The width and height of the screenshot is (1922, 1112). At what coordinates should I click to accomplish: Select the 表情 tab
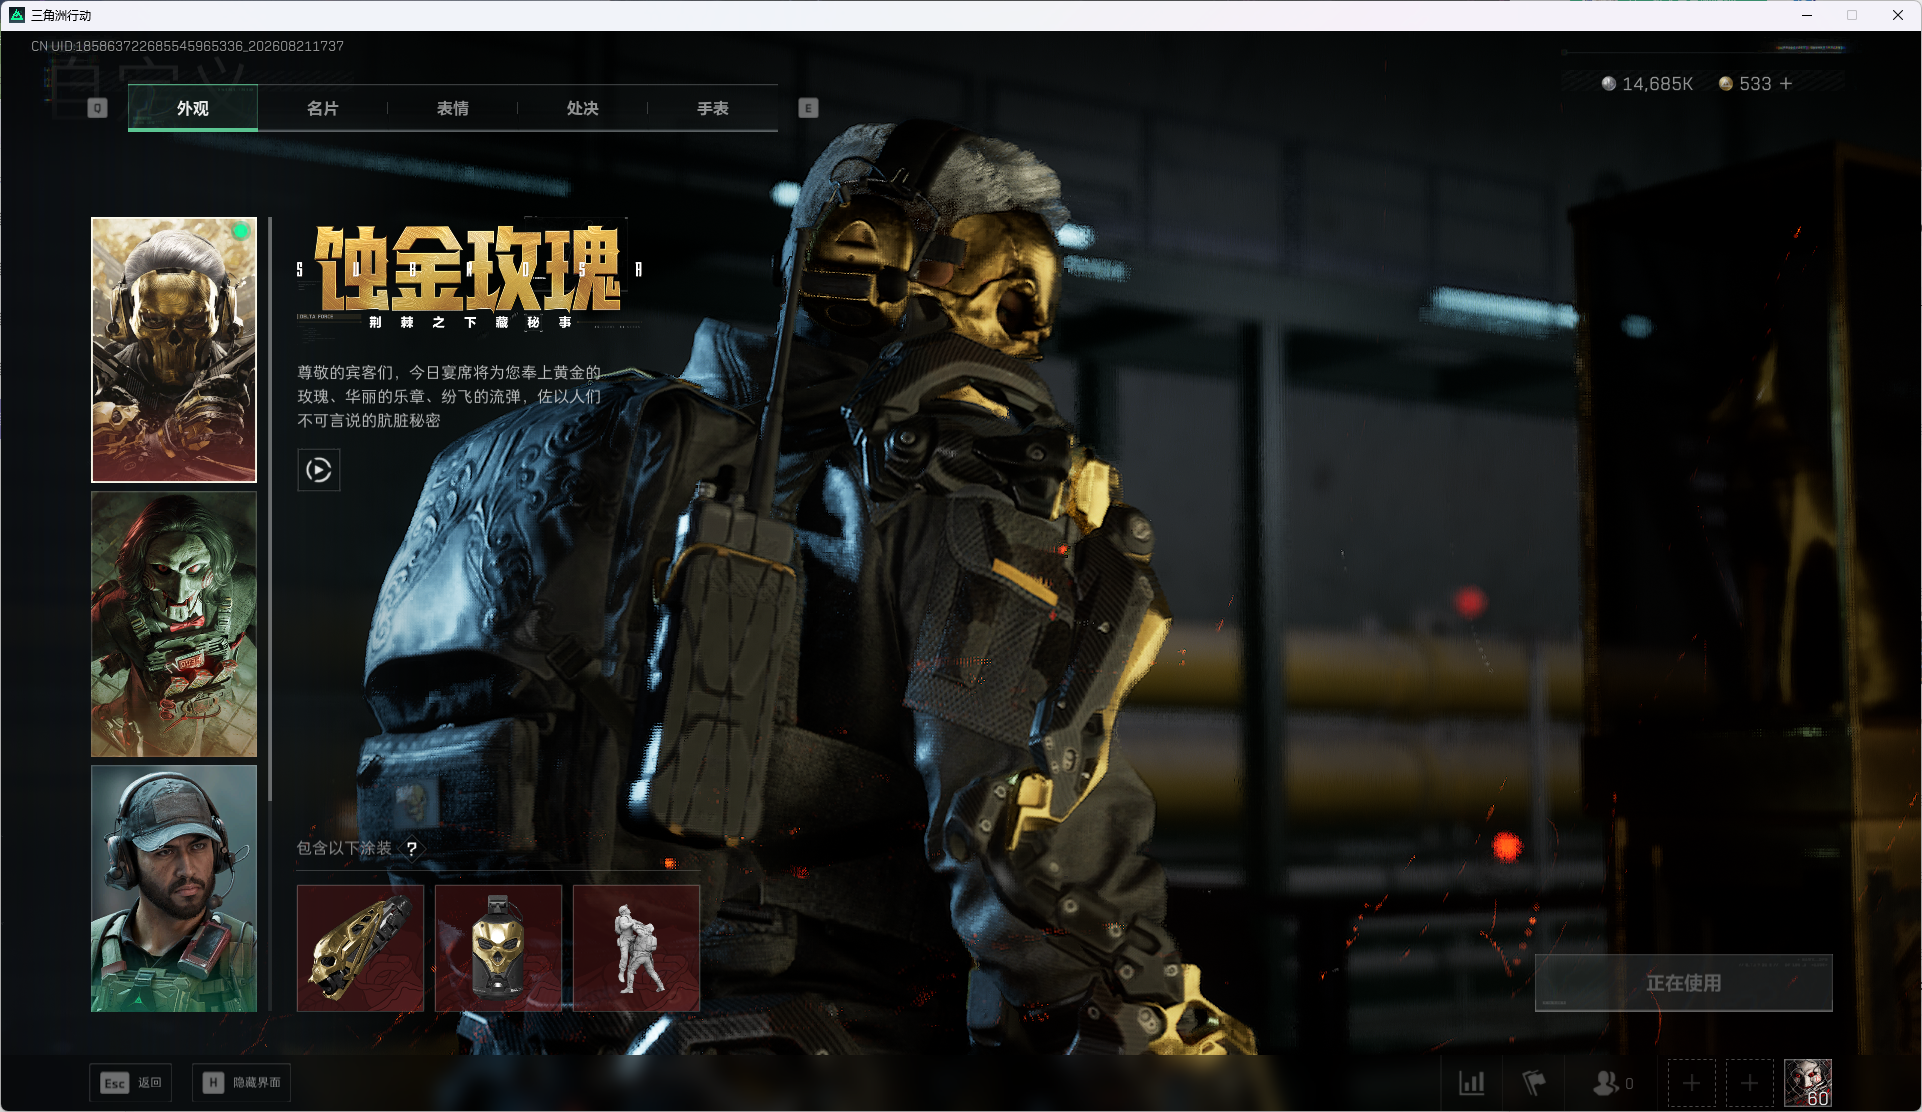[x=453, y=108]
